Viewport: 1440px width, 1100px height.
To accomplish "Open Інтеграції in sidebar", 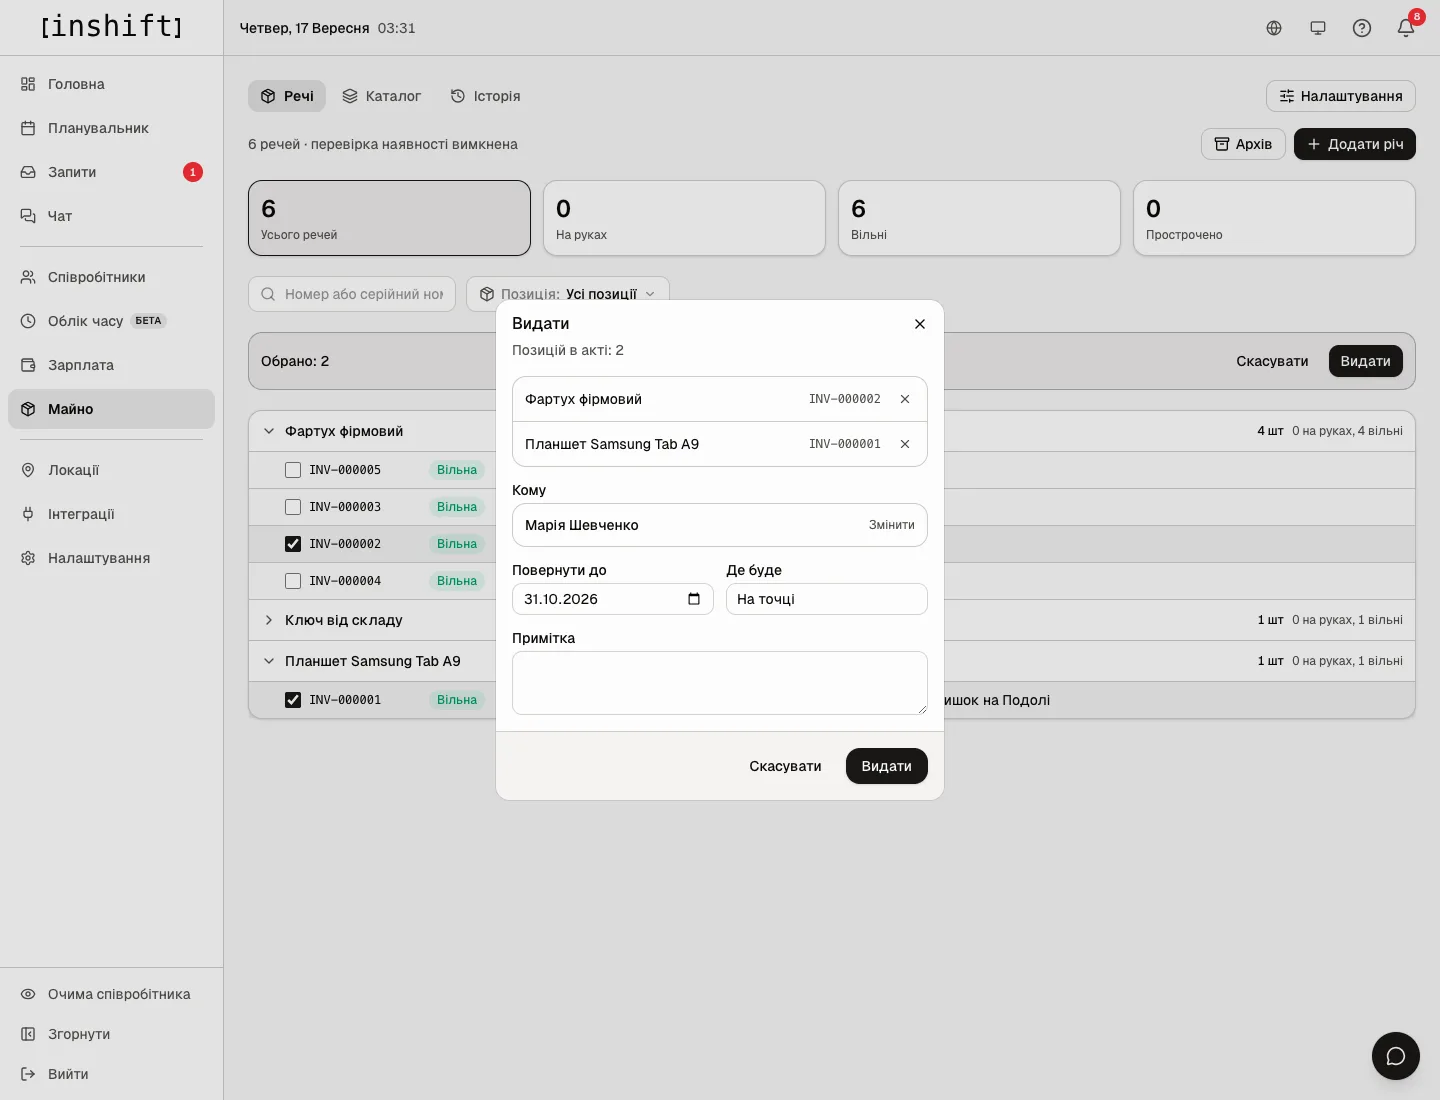I will coord(111,514).
